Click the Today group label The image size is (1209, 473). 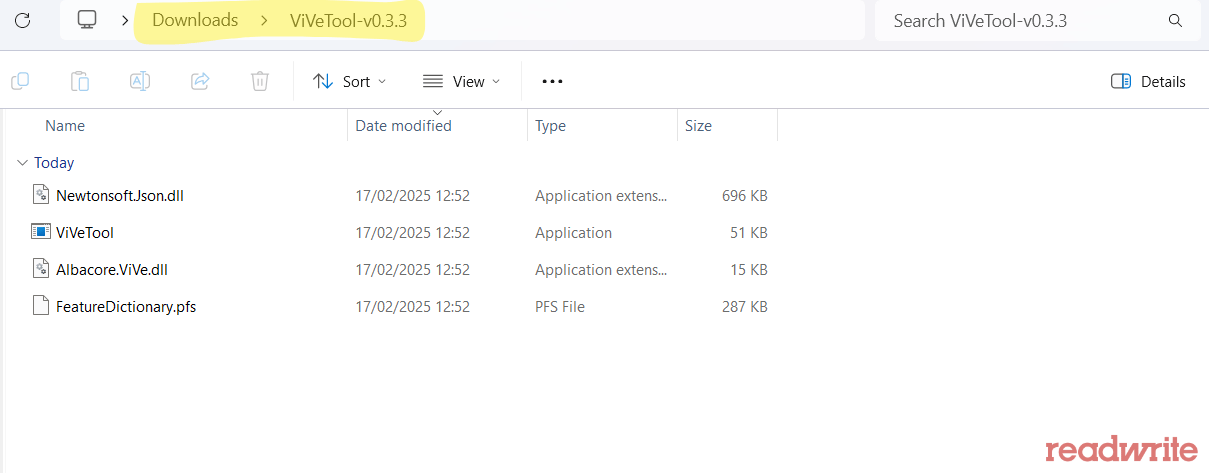pyautogui.click(x=54, y=162)
